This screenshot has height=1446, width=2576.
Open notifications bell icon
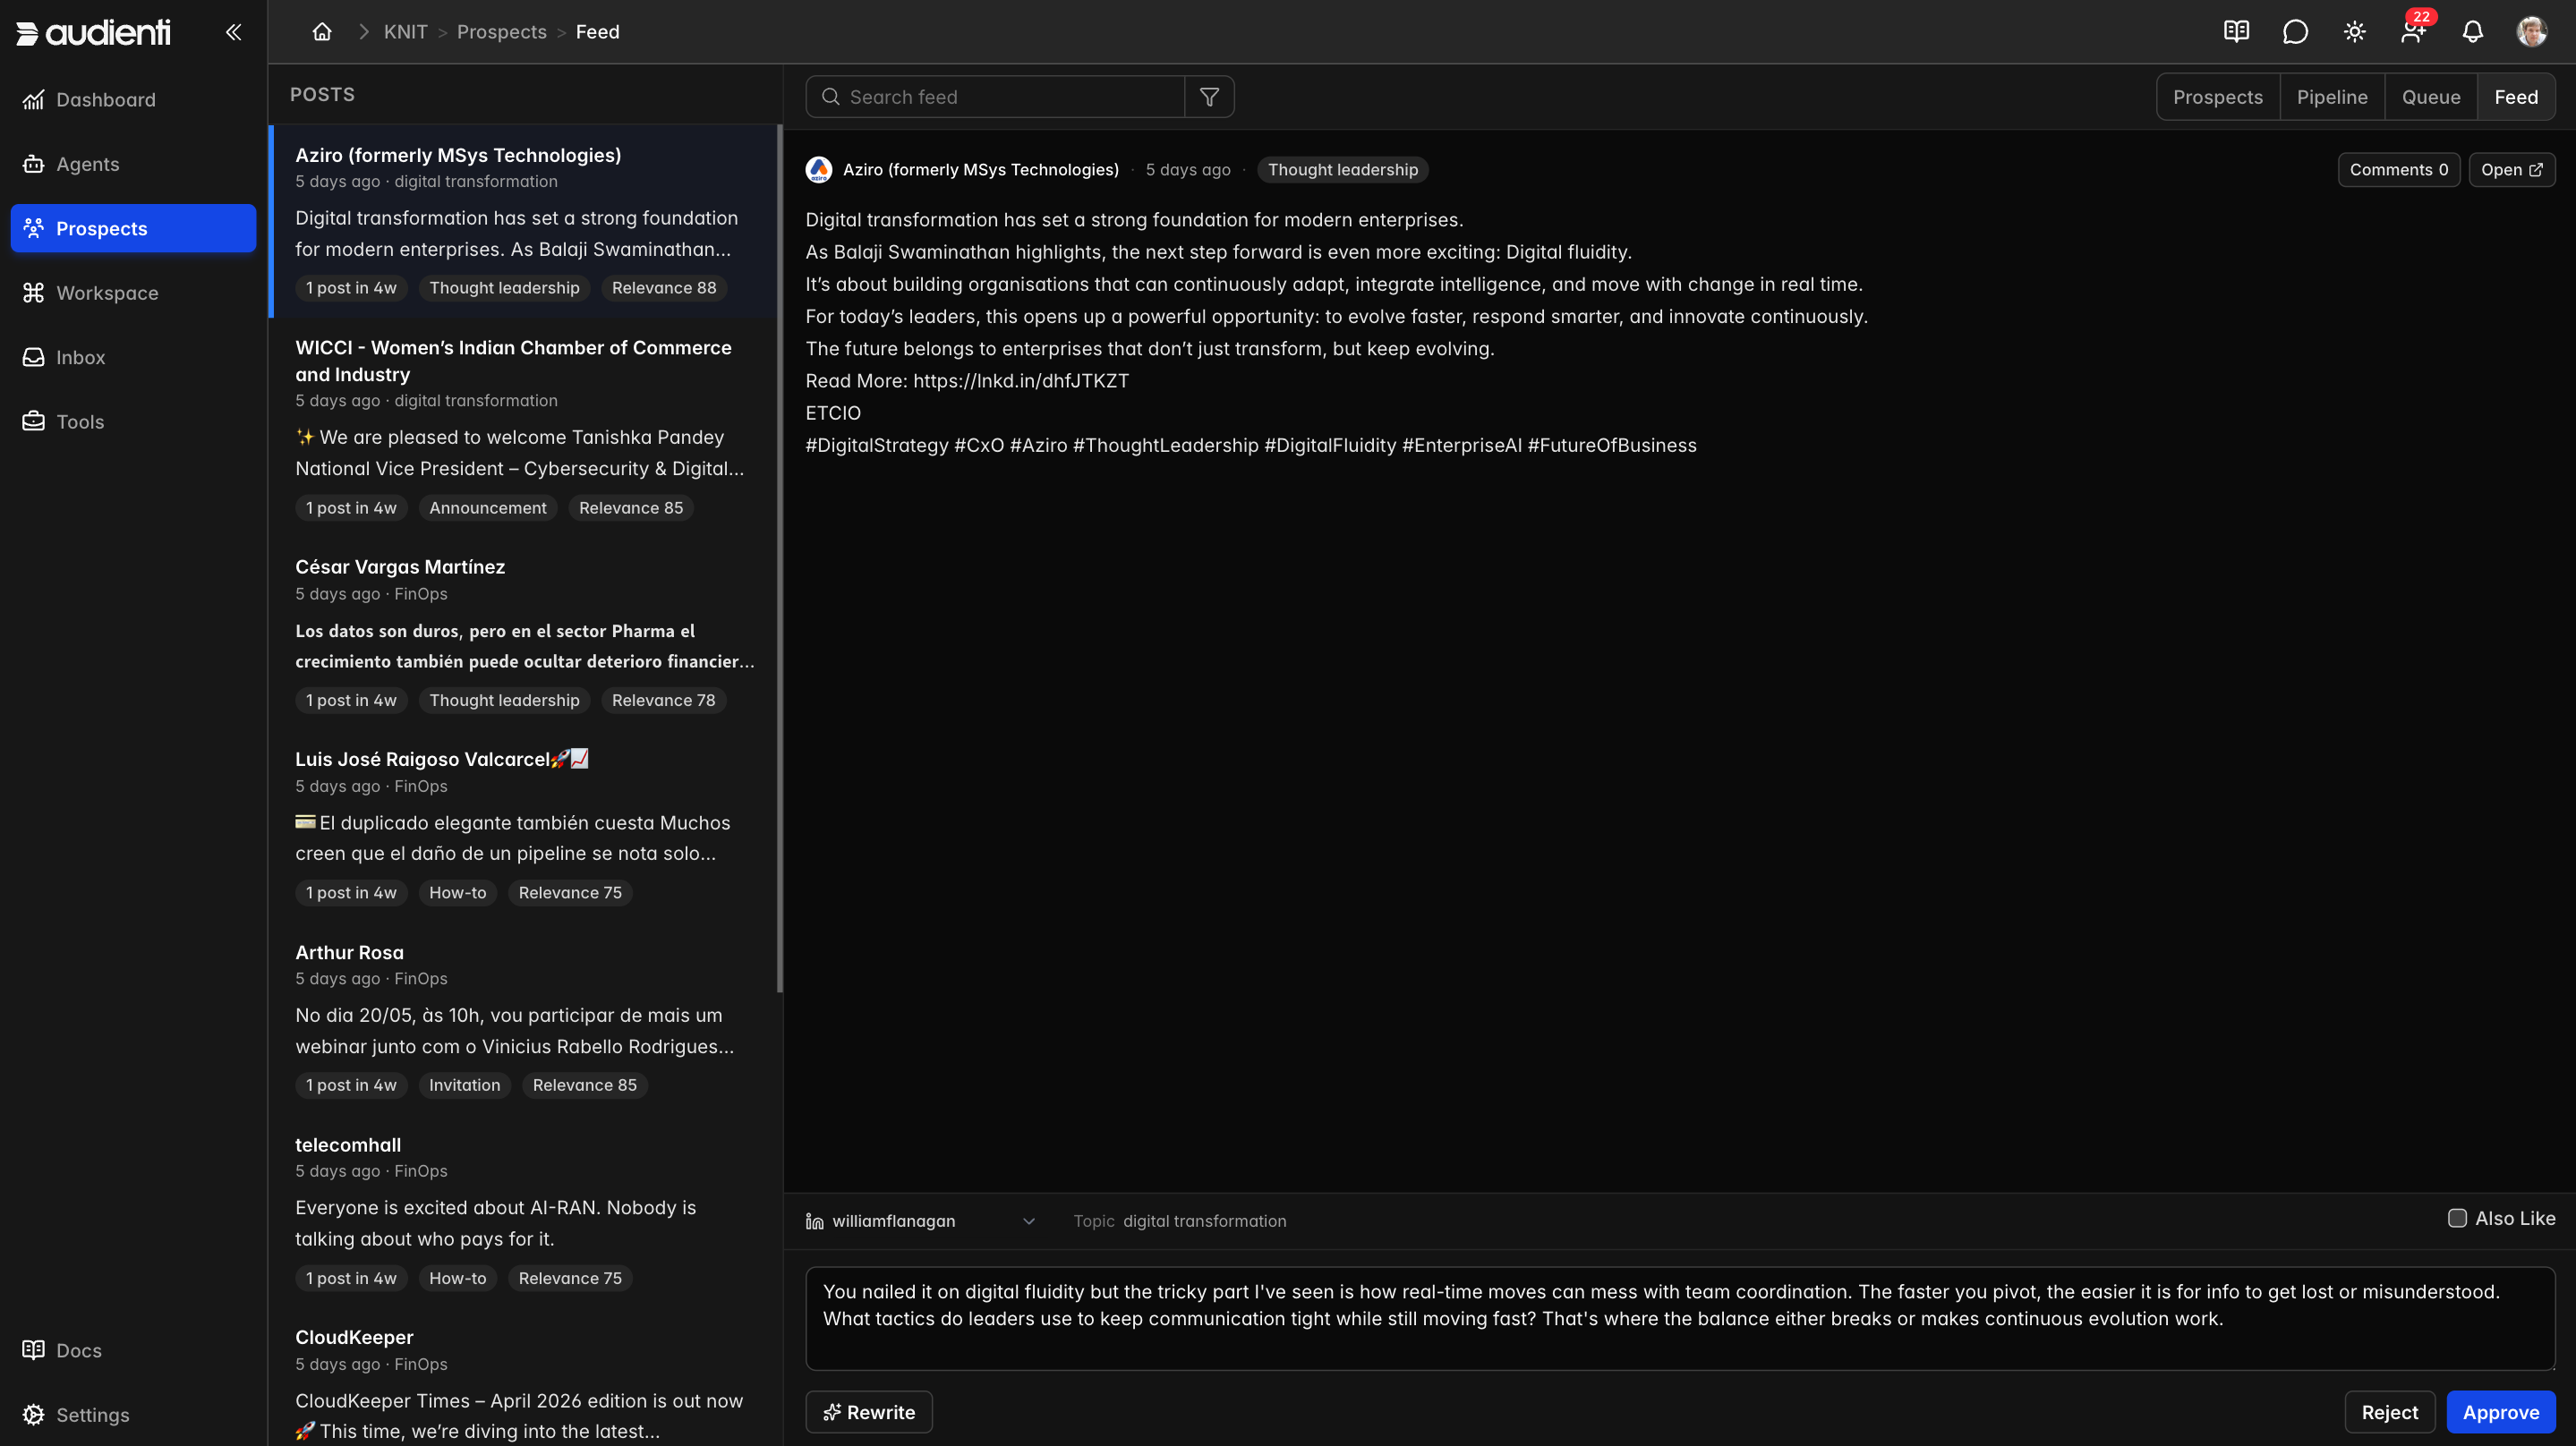[x=2472, y=32]
